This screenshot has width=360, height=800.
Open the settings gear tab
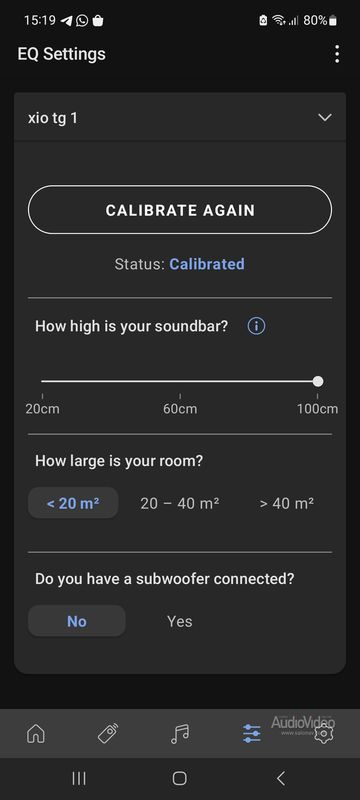point(324,734)
